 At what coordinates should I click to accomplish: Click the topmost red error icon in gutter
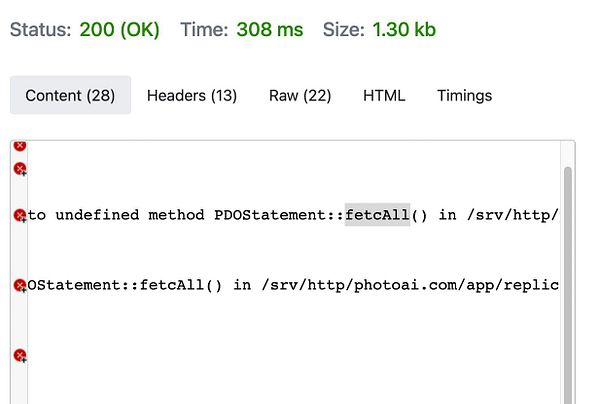[20, 145]
